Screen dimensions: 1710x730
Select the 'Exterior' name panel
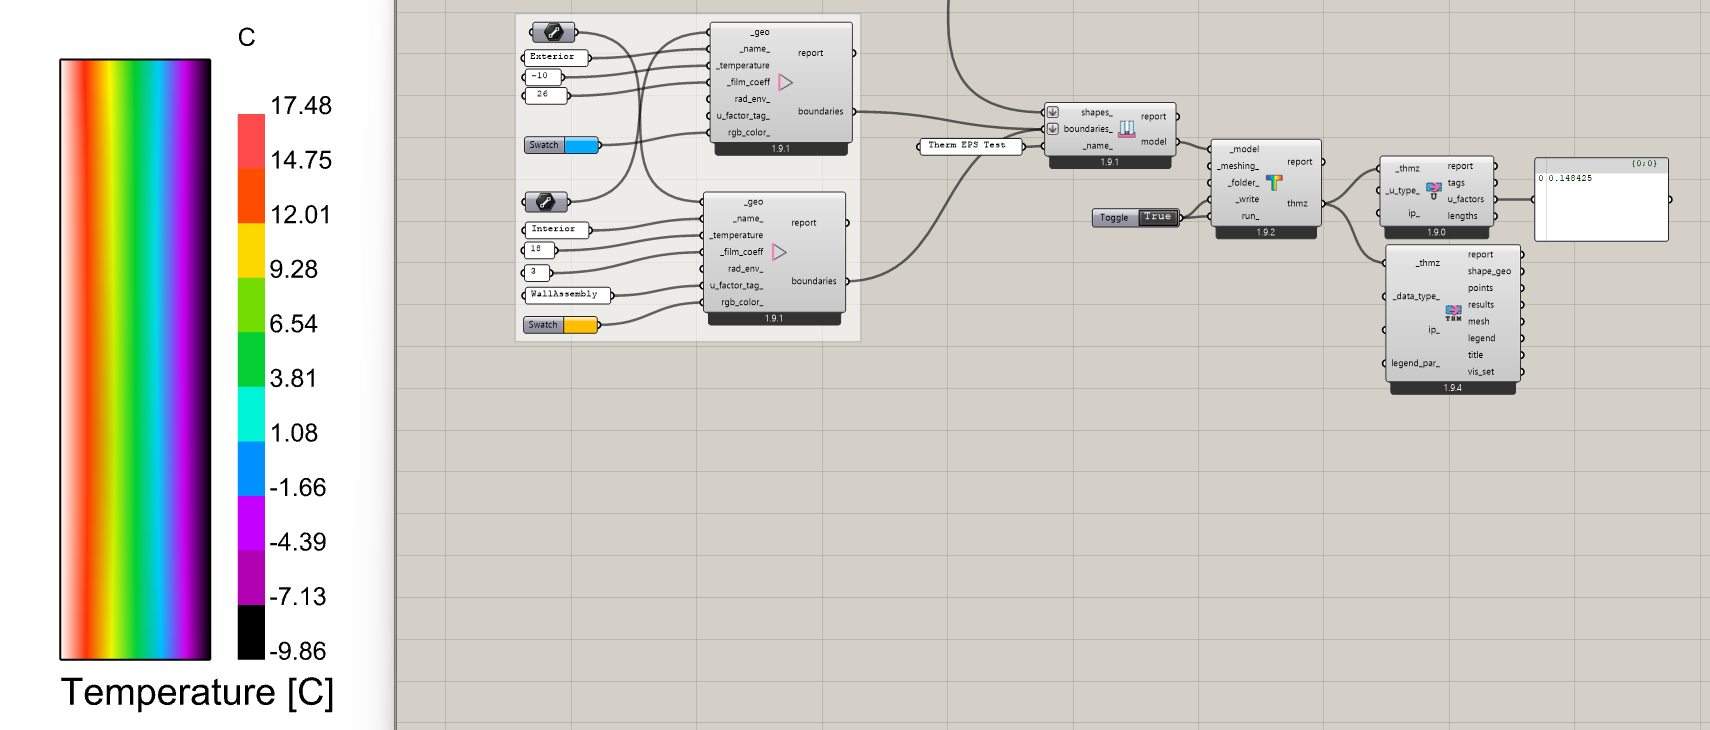pyautogui.click(x=554, y=57)
